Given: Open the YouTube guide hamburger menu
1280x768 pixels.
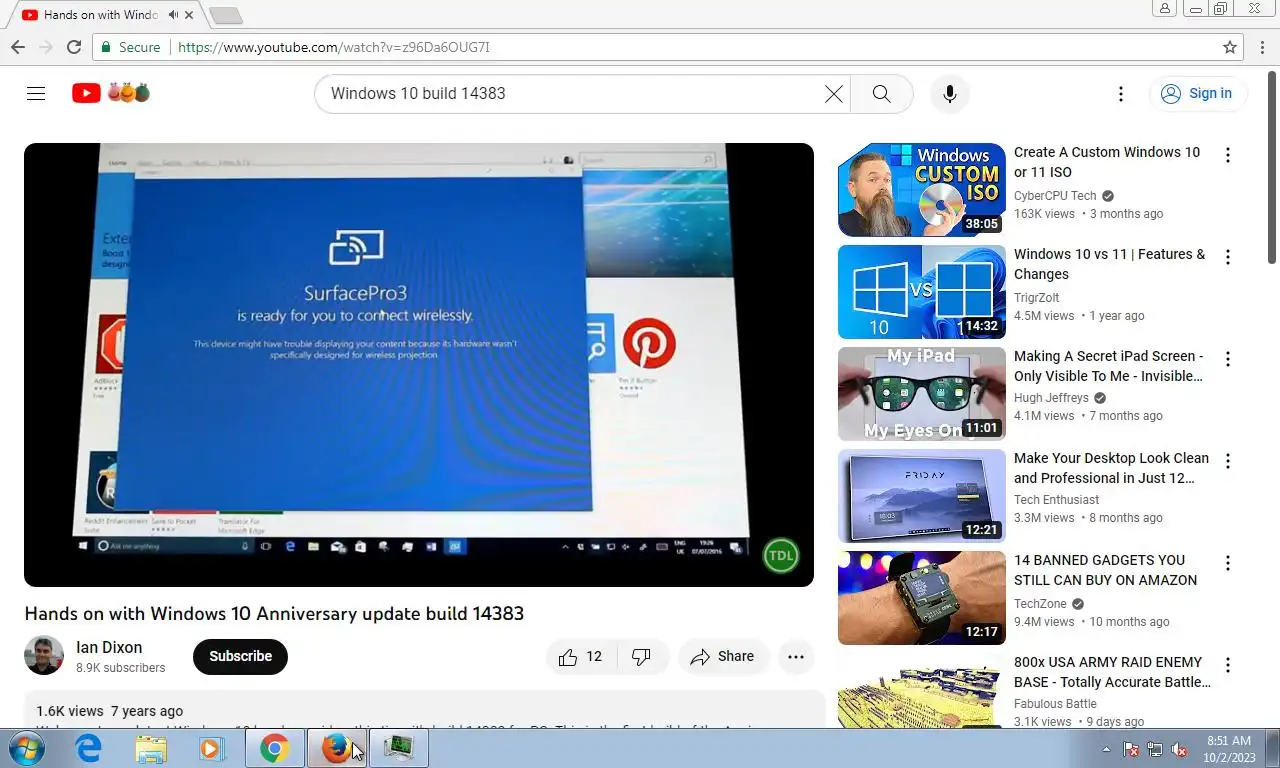Looking at the screenshot, I should 36,93.
